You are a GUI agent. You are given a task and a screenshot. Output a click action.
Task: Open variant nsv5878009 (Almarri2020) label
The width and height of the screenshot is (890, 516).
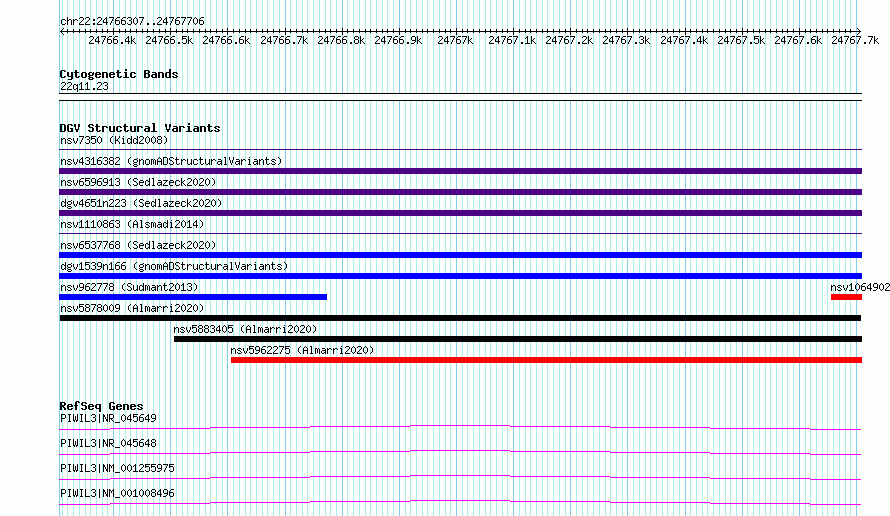click(132, 308)
